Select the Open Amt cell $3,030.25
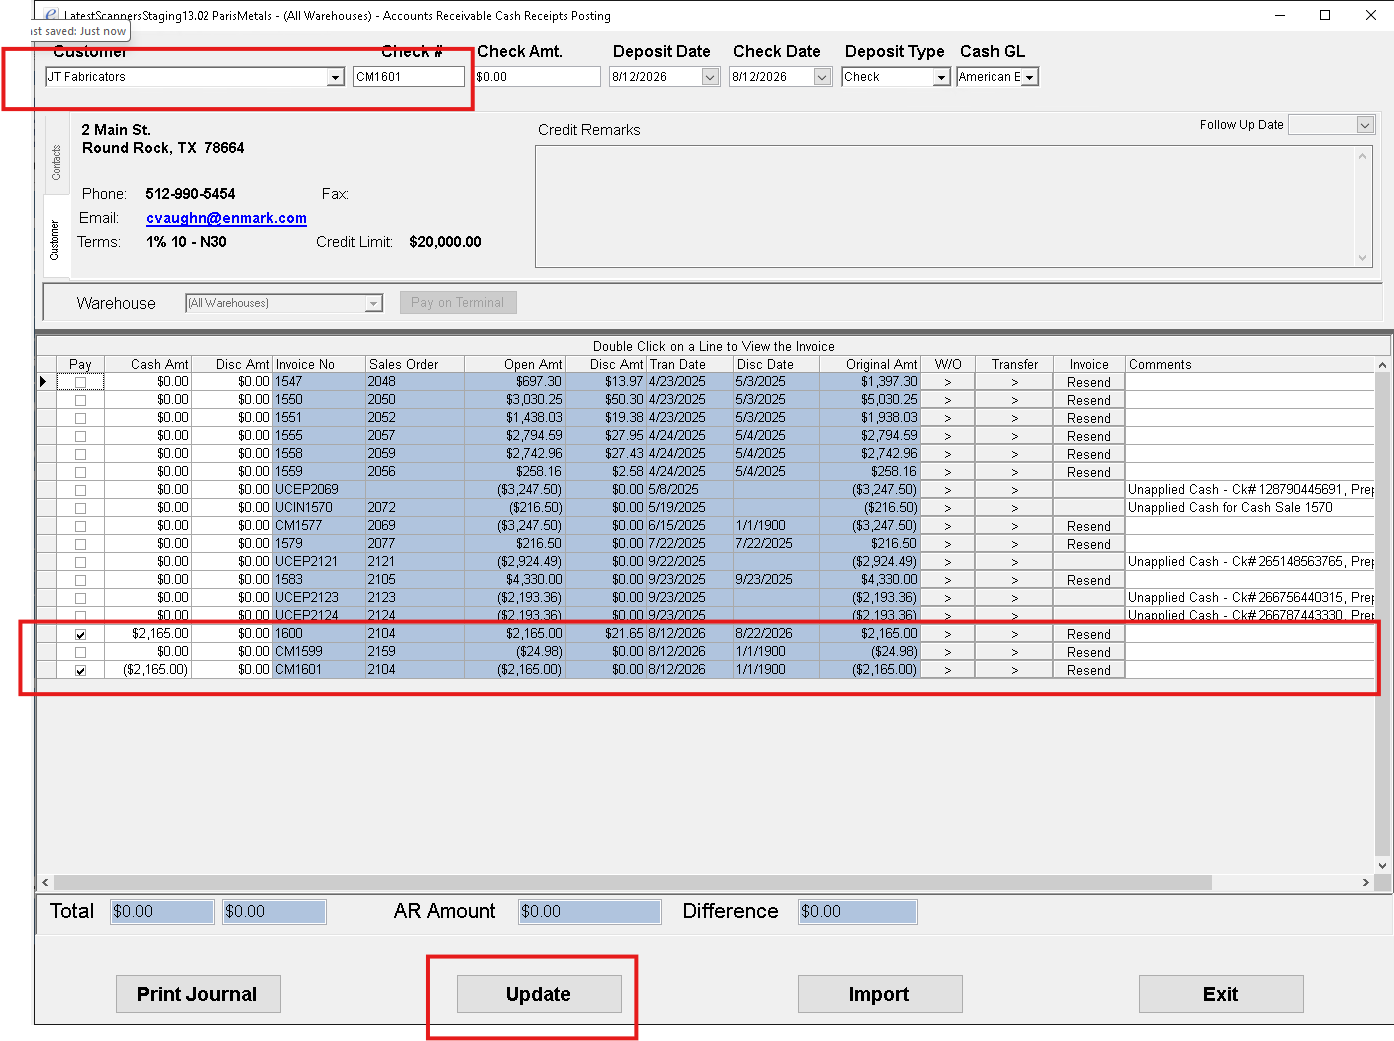The image size is (1394, 1041). [515, 400]
